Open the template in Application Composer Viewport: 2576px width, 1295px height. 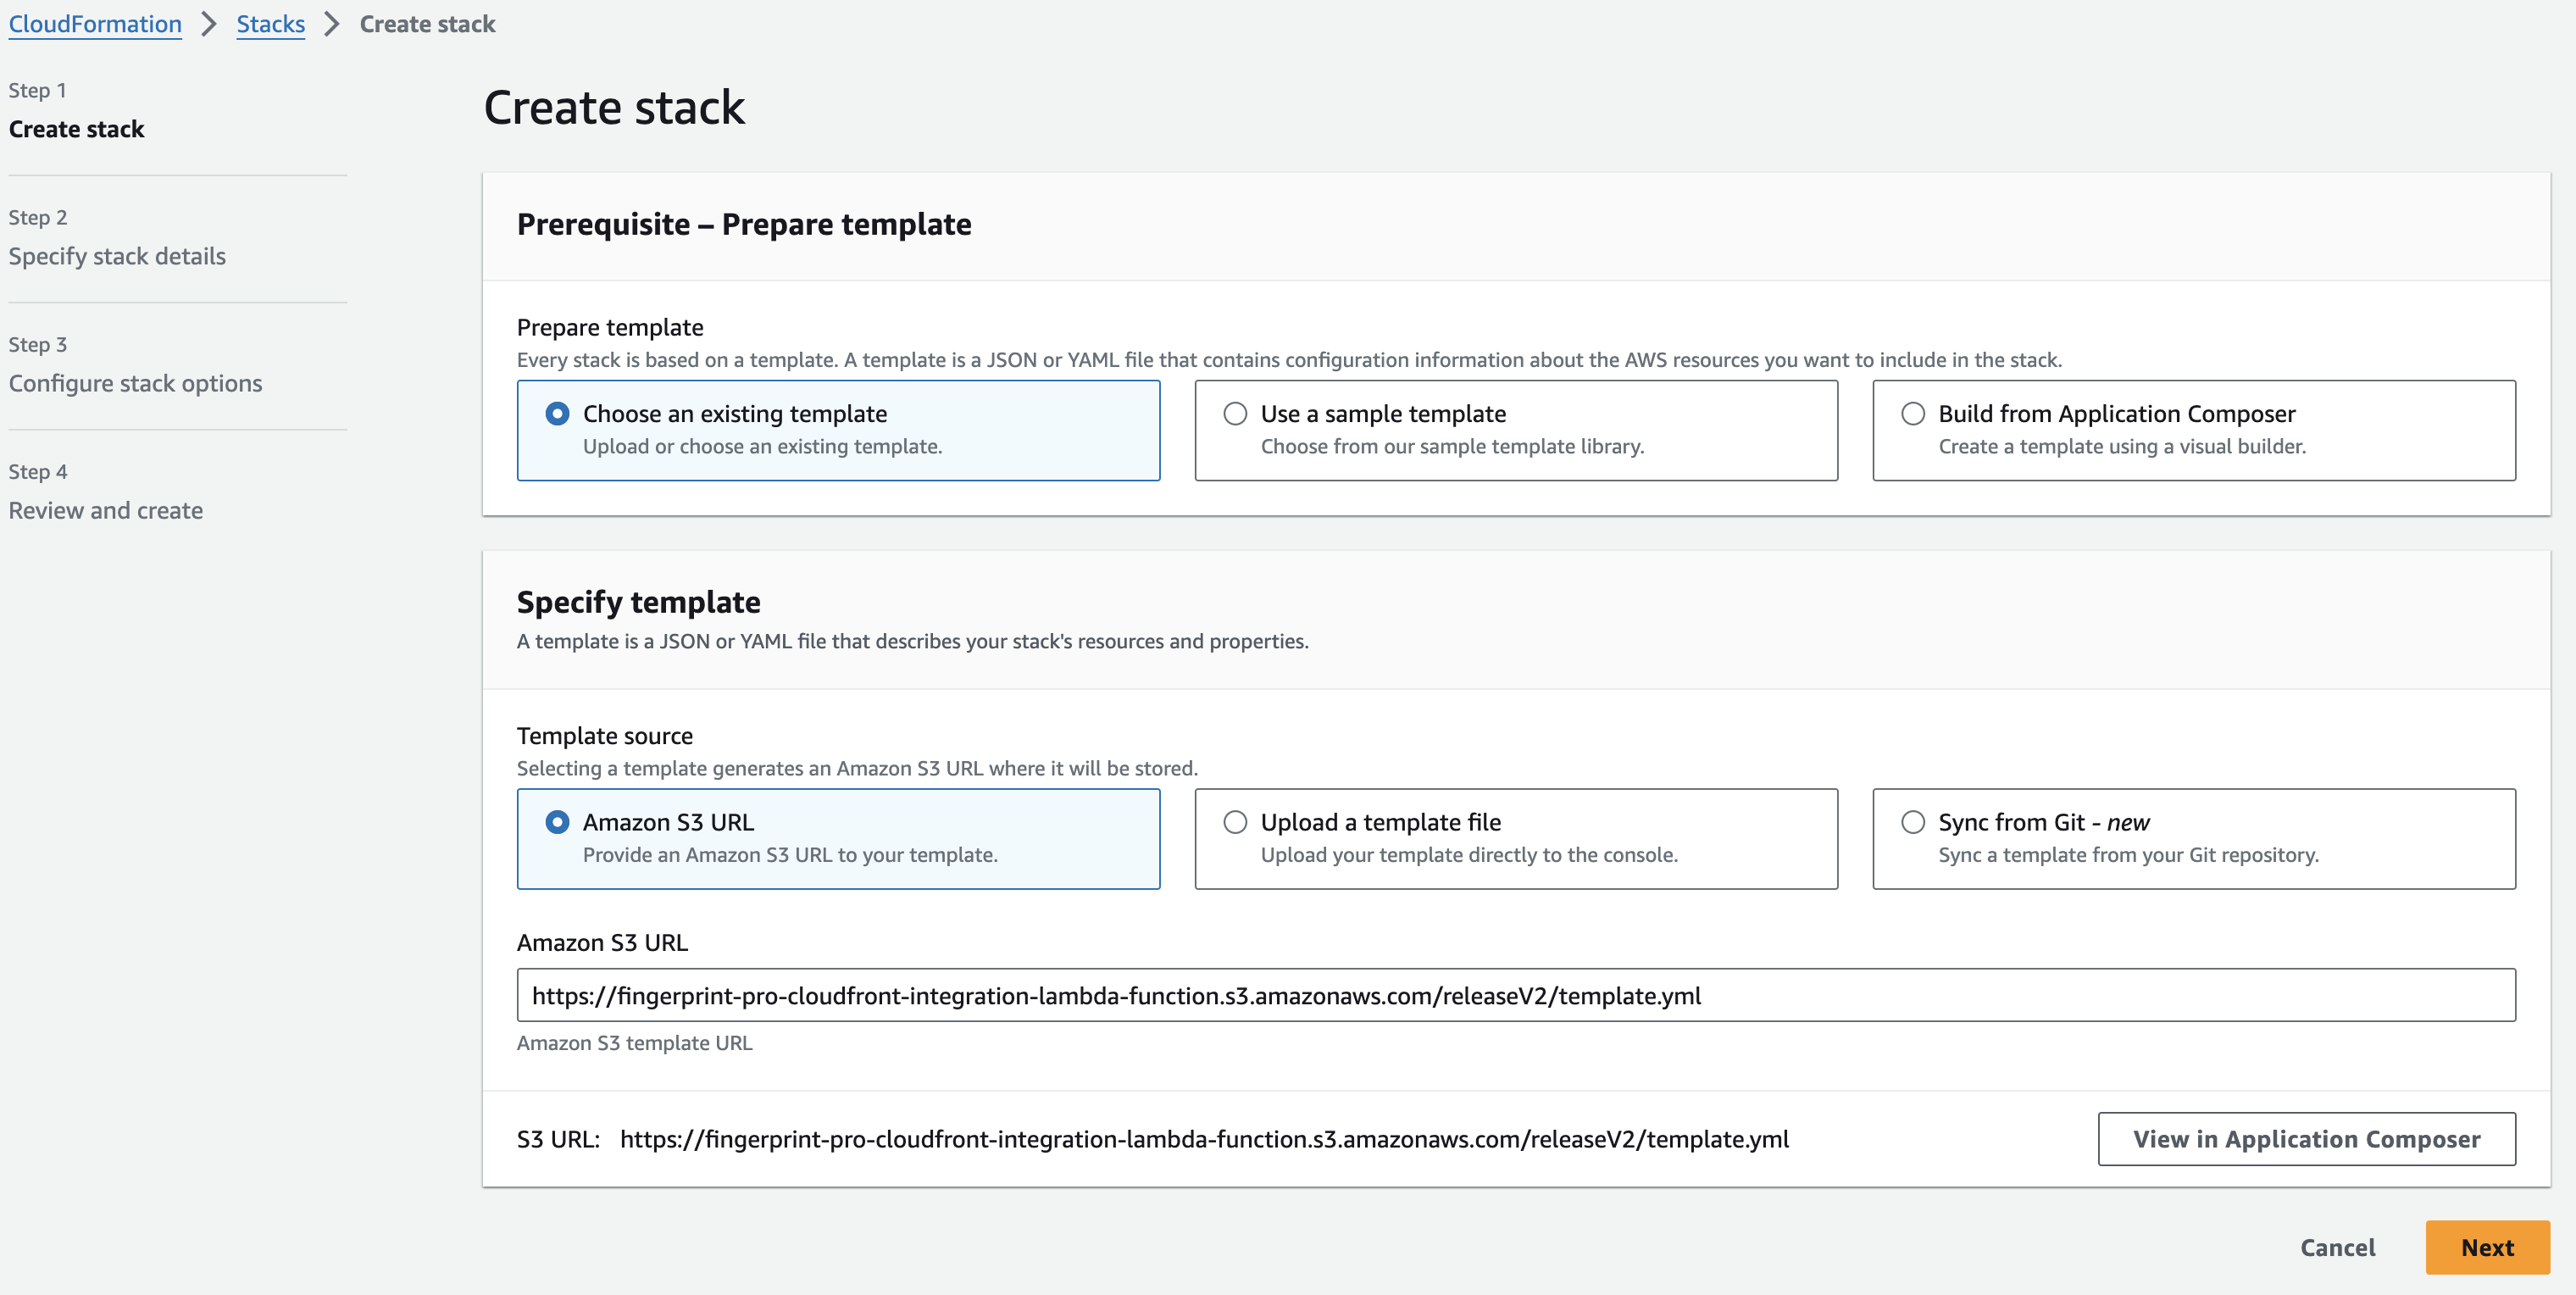coord(2306,1139)
